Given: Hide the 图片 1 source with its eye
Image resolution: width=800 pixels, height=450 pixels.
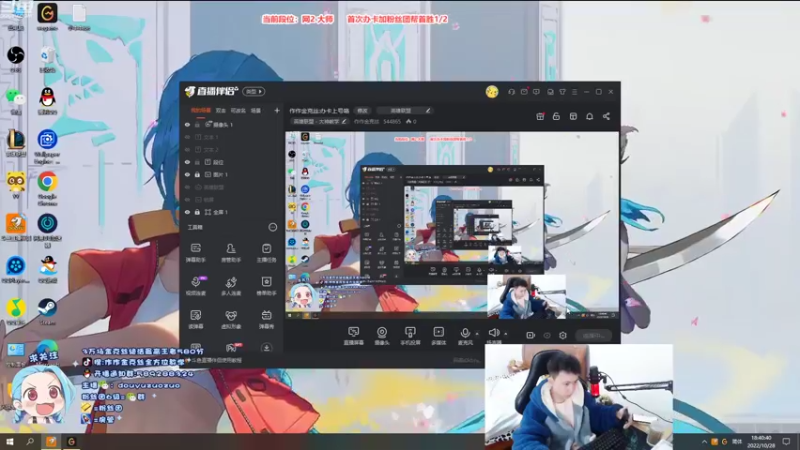Looking at the screenshot, I should [187, 174].
